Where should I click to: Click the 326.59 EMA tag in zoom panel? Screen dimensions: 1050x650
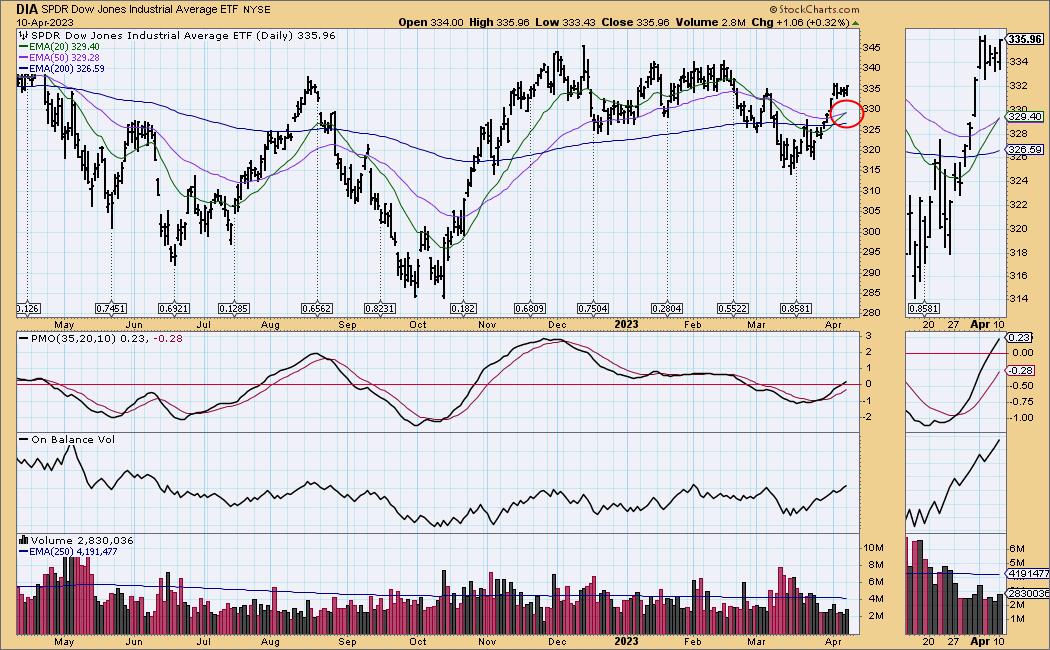(1025, 150)
